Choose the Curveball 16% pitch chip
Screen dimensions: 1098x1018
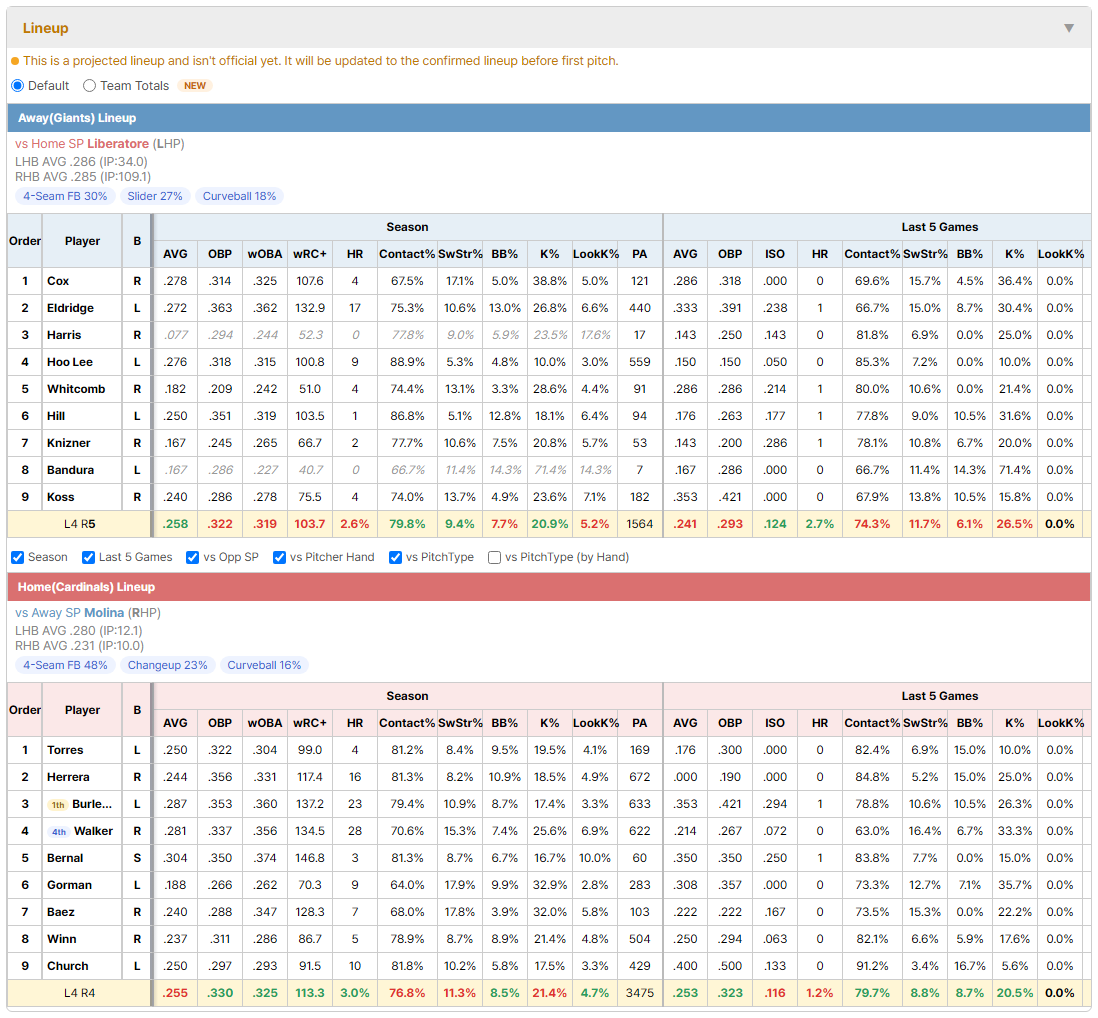tap(264, 665)
